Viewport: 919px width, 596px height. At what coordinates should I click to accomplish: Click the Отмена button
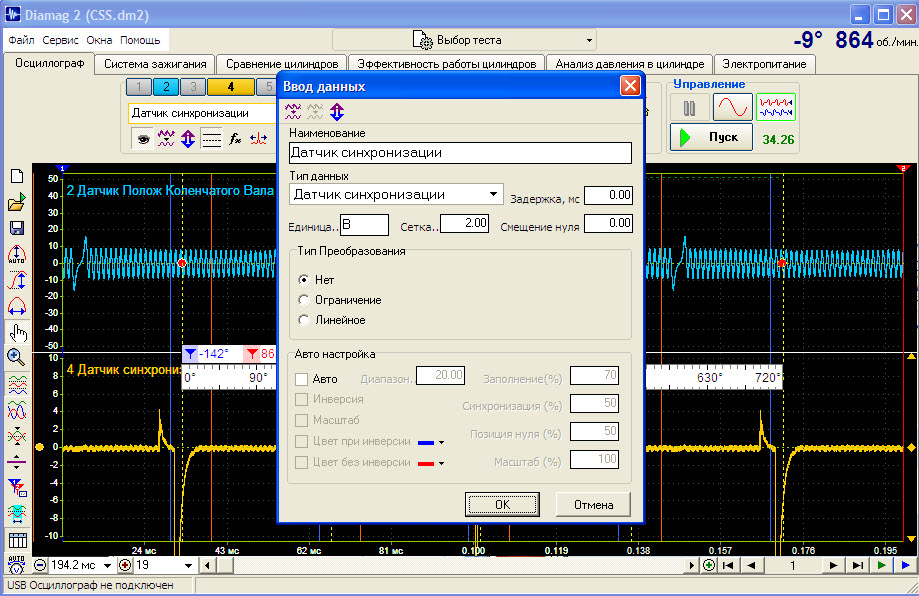tap(593, 505)
